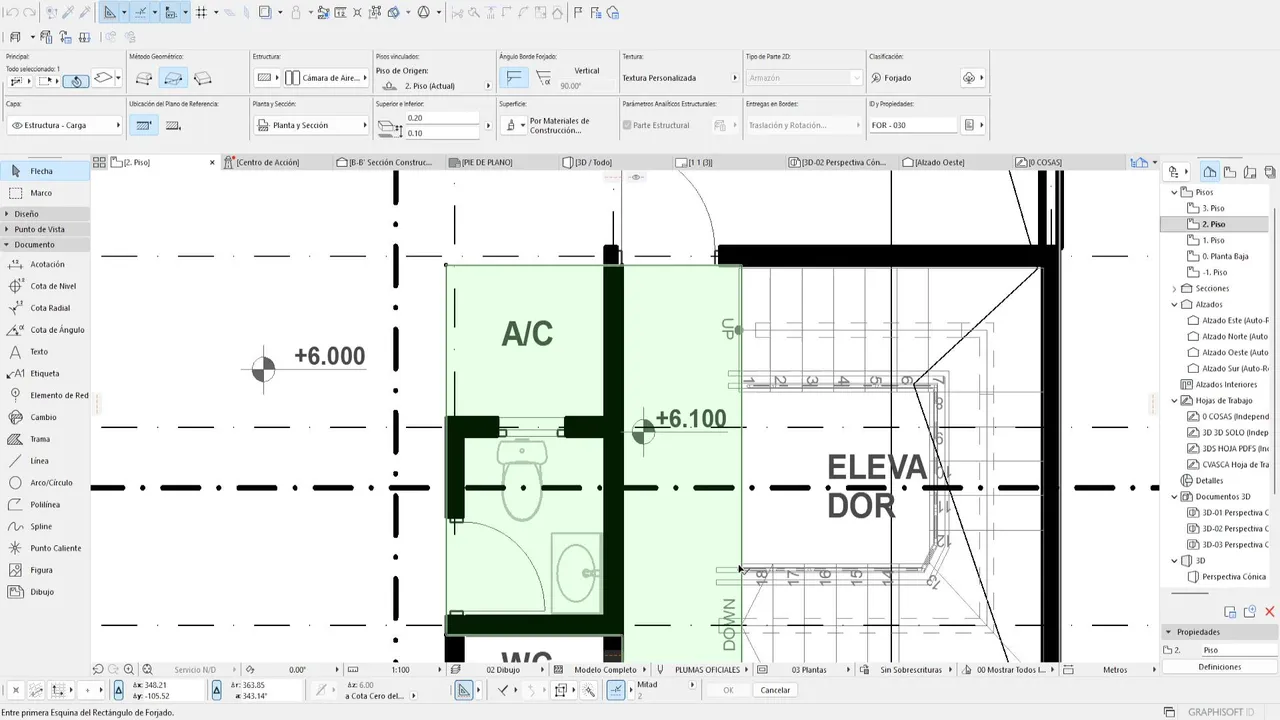
Task: Select the custom slab edge angle option
Action: 545,78
